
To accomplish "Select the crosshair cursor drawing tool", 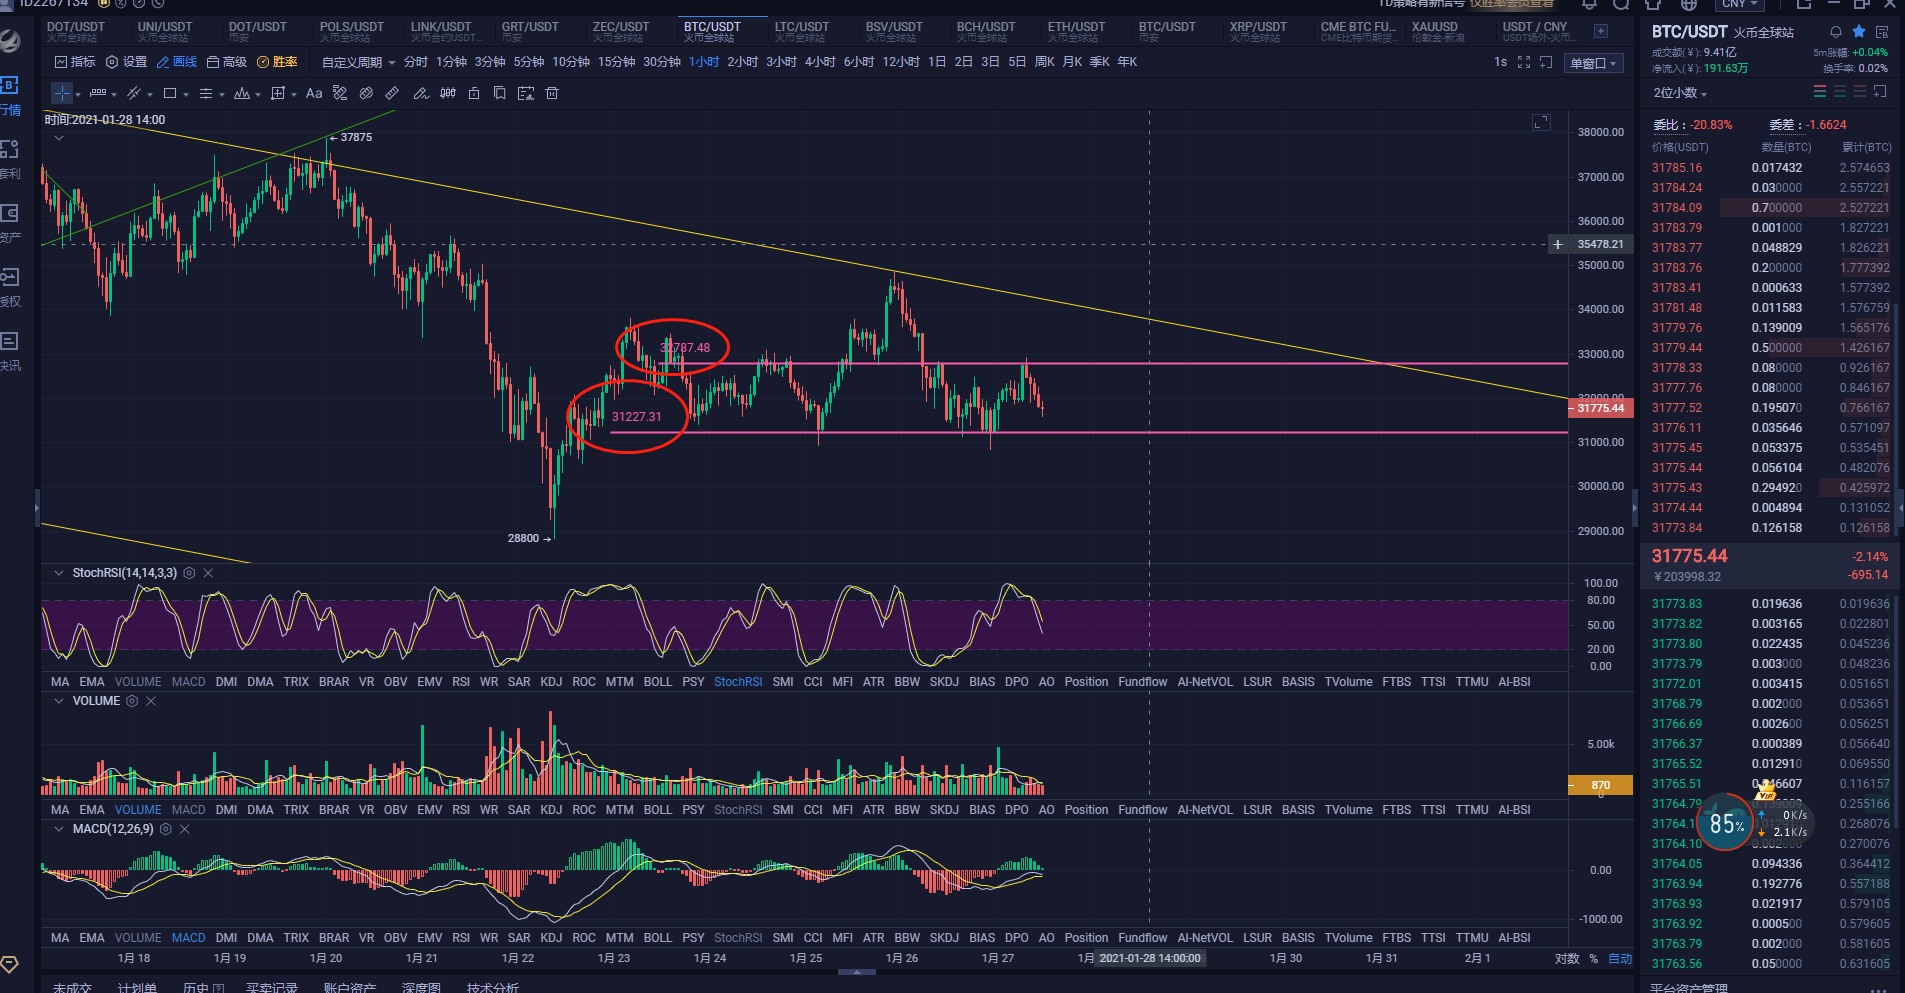I will coord(62,93).
